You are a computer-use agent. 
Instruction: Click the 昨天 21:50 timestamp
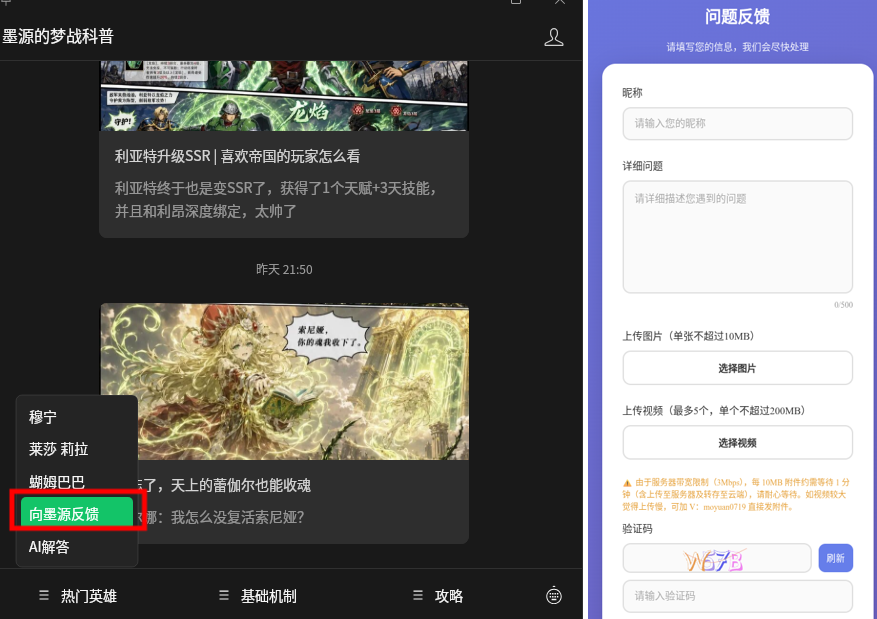284,270
